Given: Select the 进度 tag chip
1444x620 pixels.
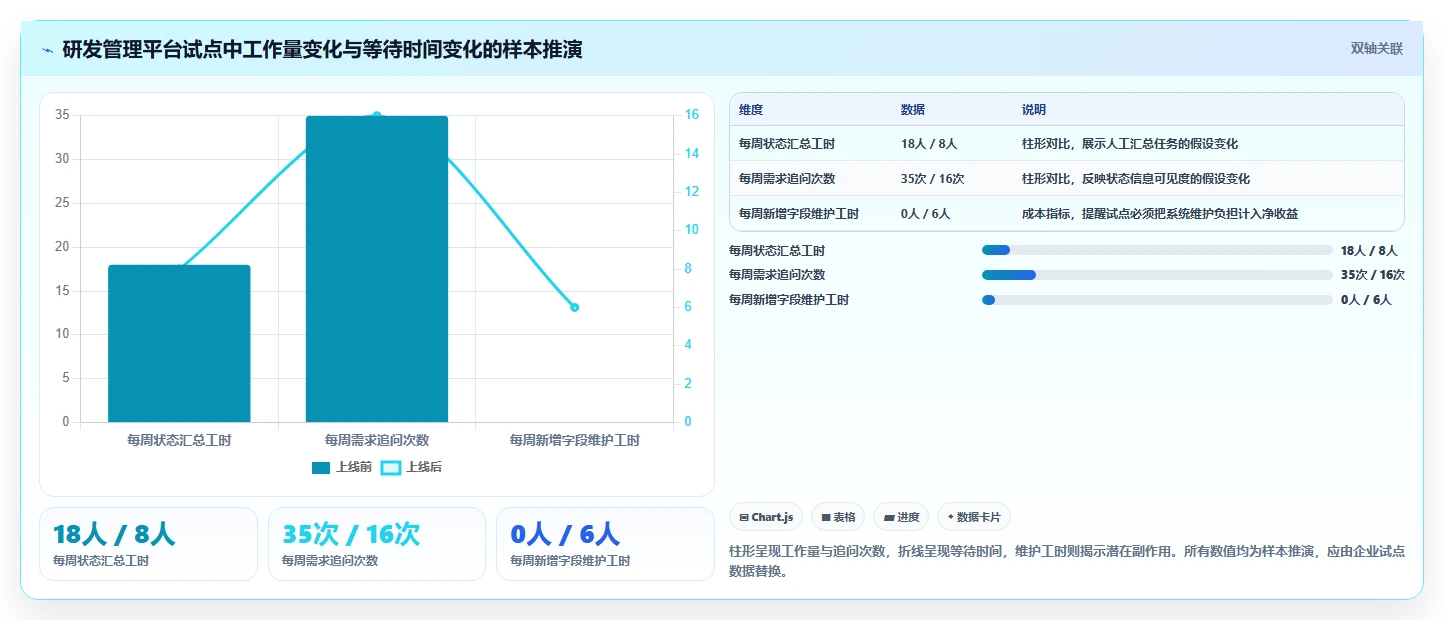Looking at the screenshot, I should pos(901,517).
